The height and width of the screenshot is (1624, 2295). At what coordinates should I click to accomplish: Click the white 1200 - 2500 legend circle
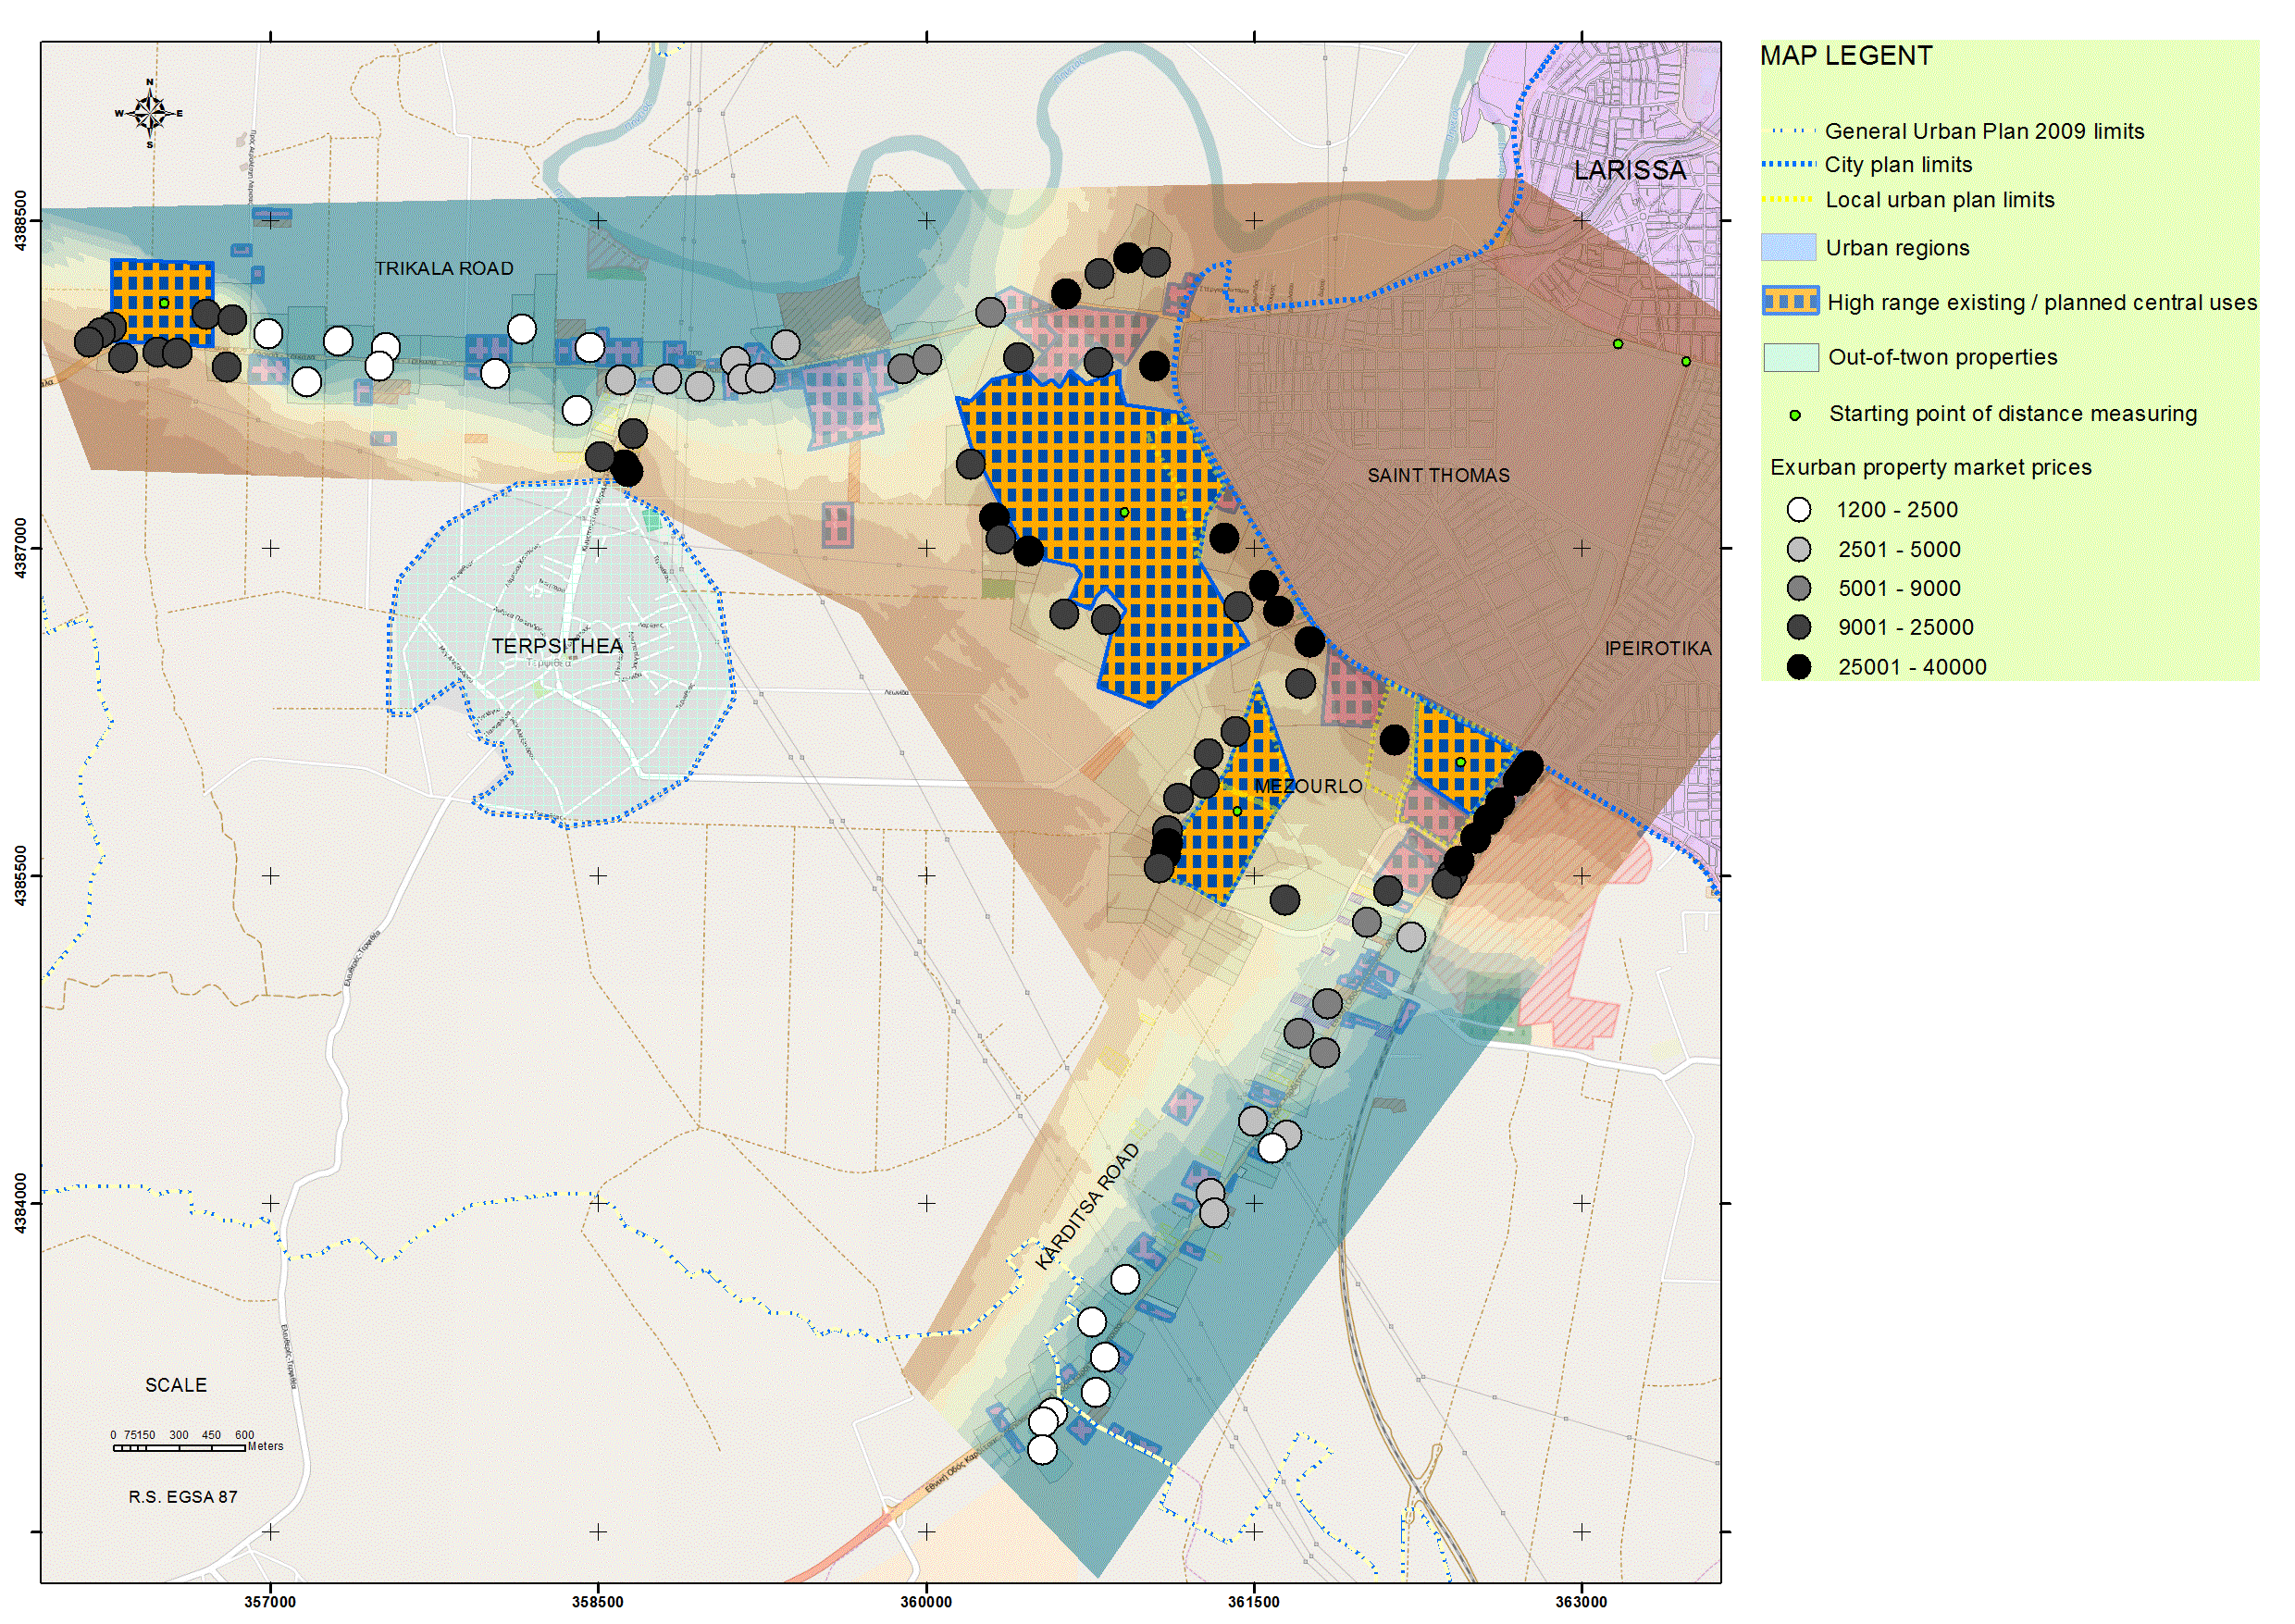coord(1798,510)
